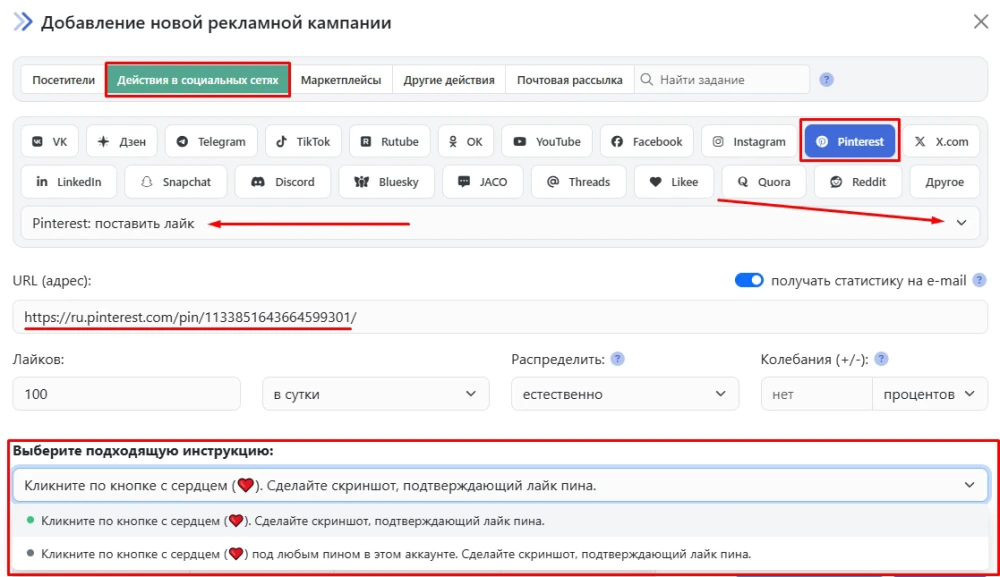Choose TikTok as the social network
The height and width of the screenshot is (577, 1000).
(304, 142)
